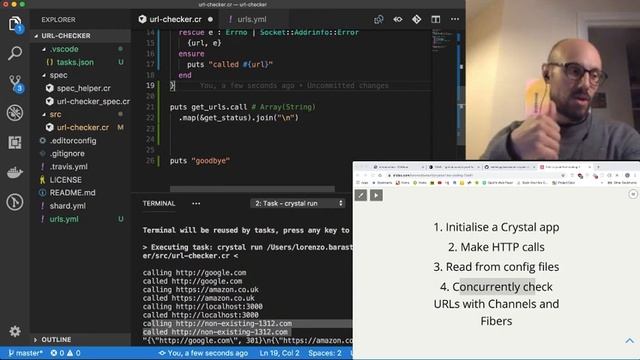Image resolution: width=640 pixels, height=360 pixels.
Task: Open the terminal task selector dropdown
Action: [x=298, y=203]
